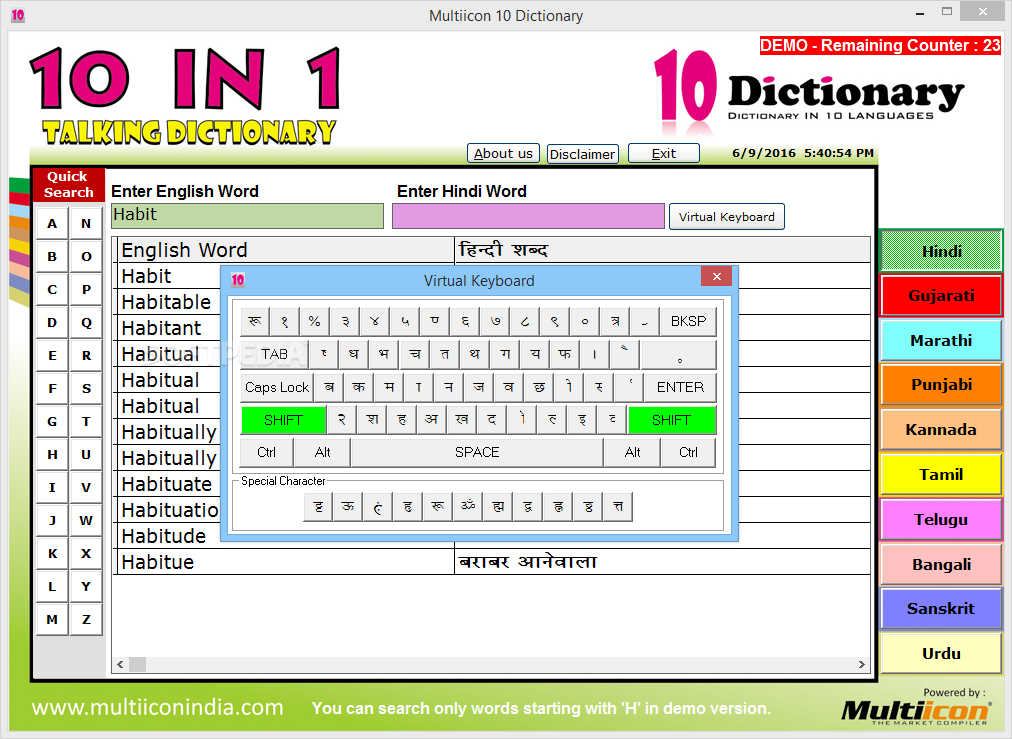Screen dimensions: 1012x739
Task: Click the ऊ special character key
Action: 348,507
